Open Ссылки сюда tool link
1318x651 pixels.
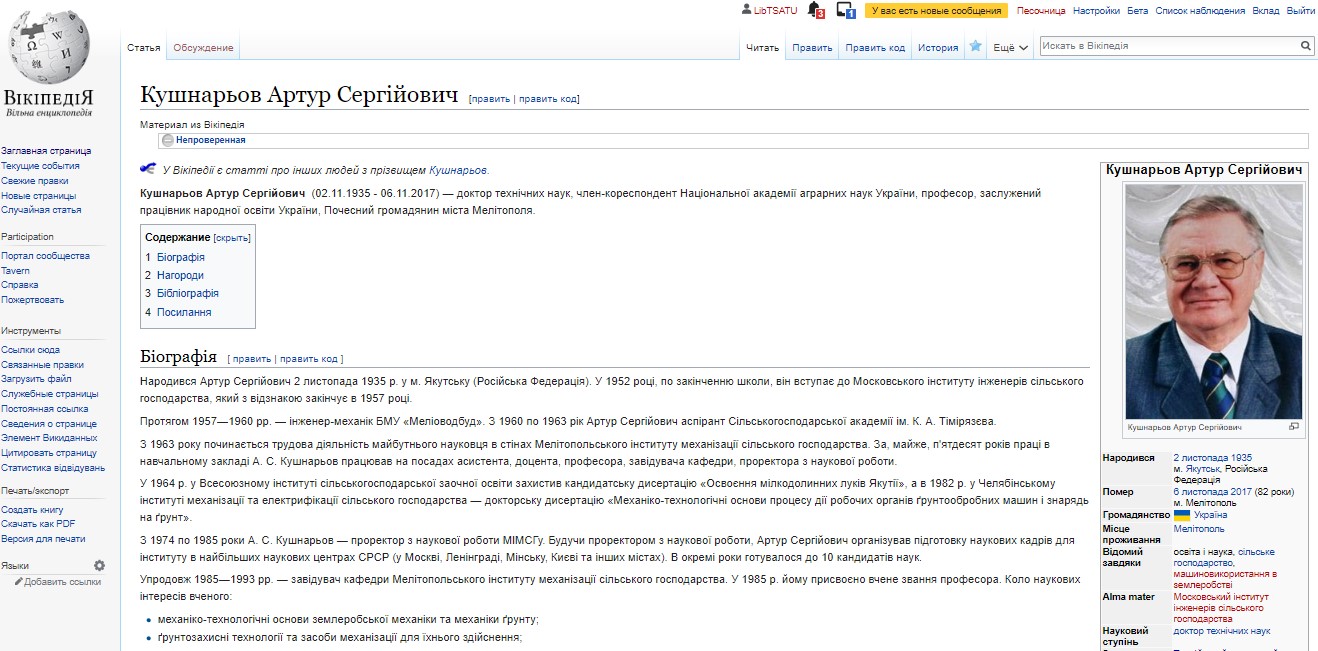30,350
